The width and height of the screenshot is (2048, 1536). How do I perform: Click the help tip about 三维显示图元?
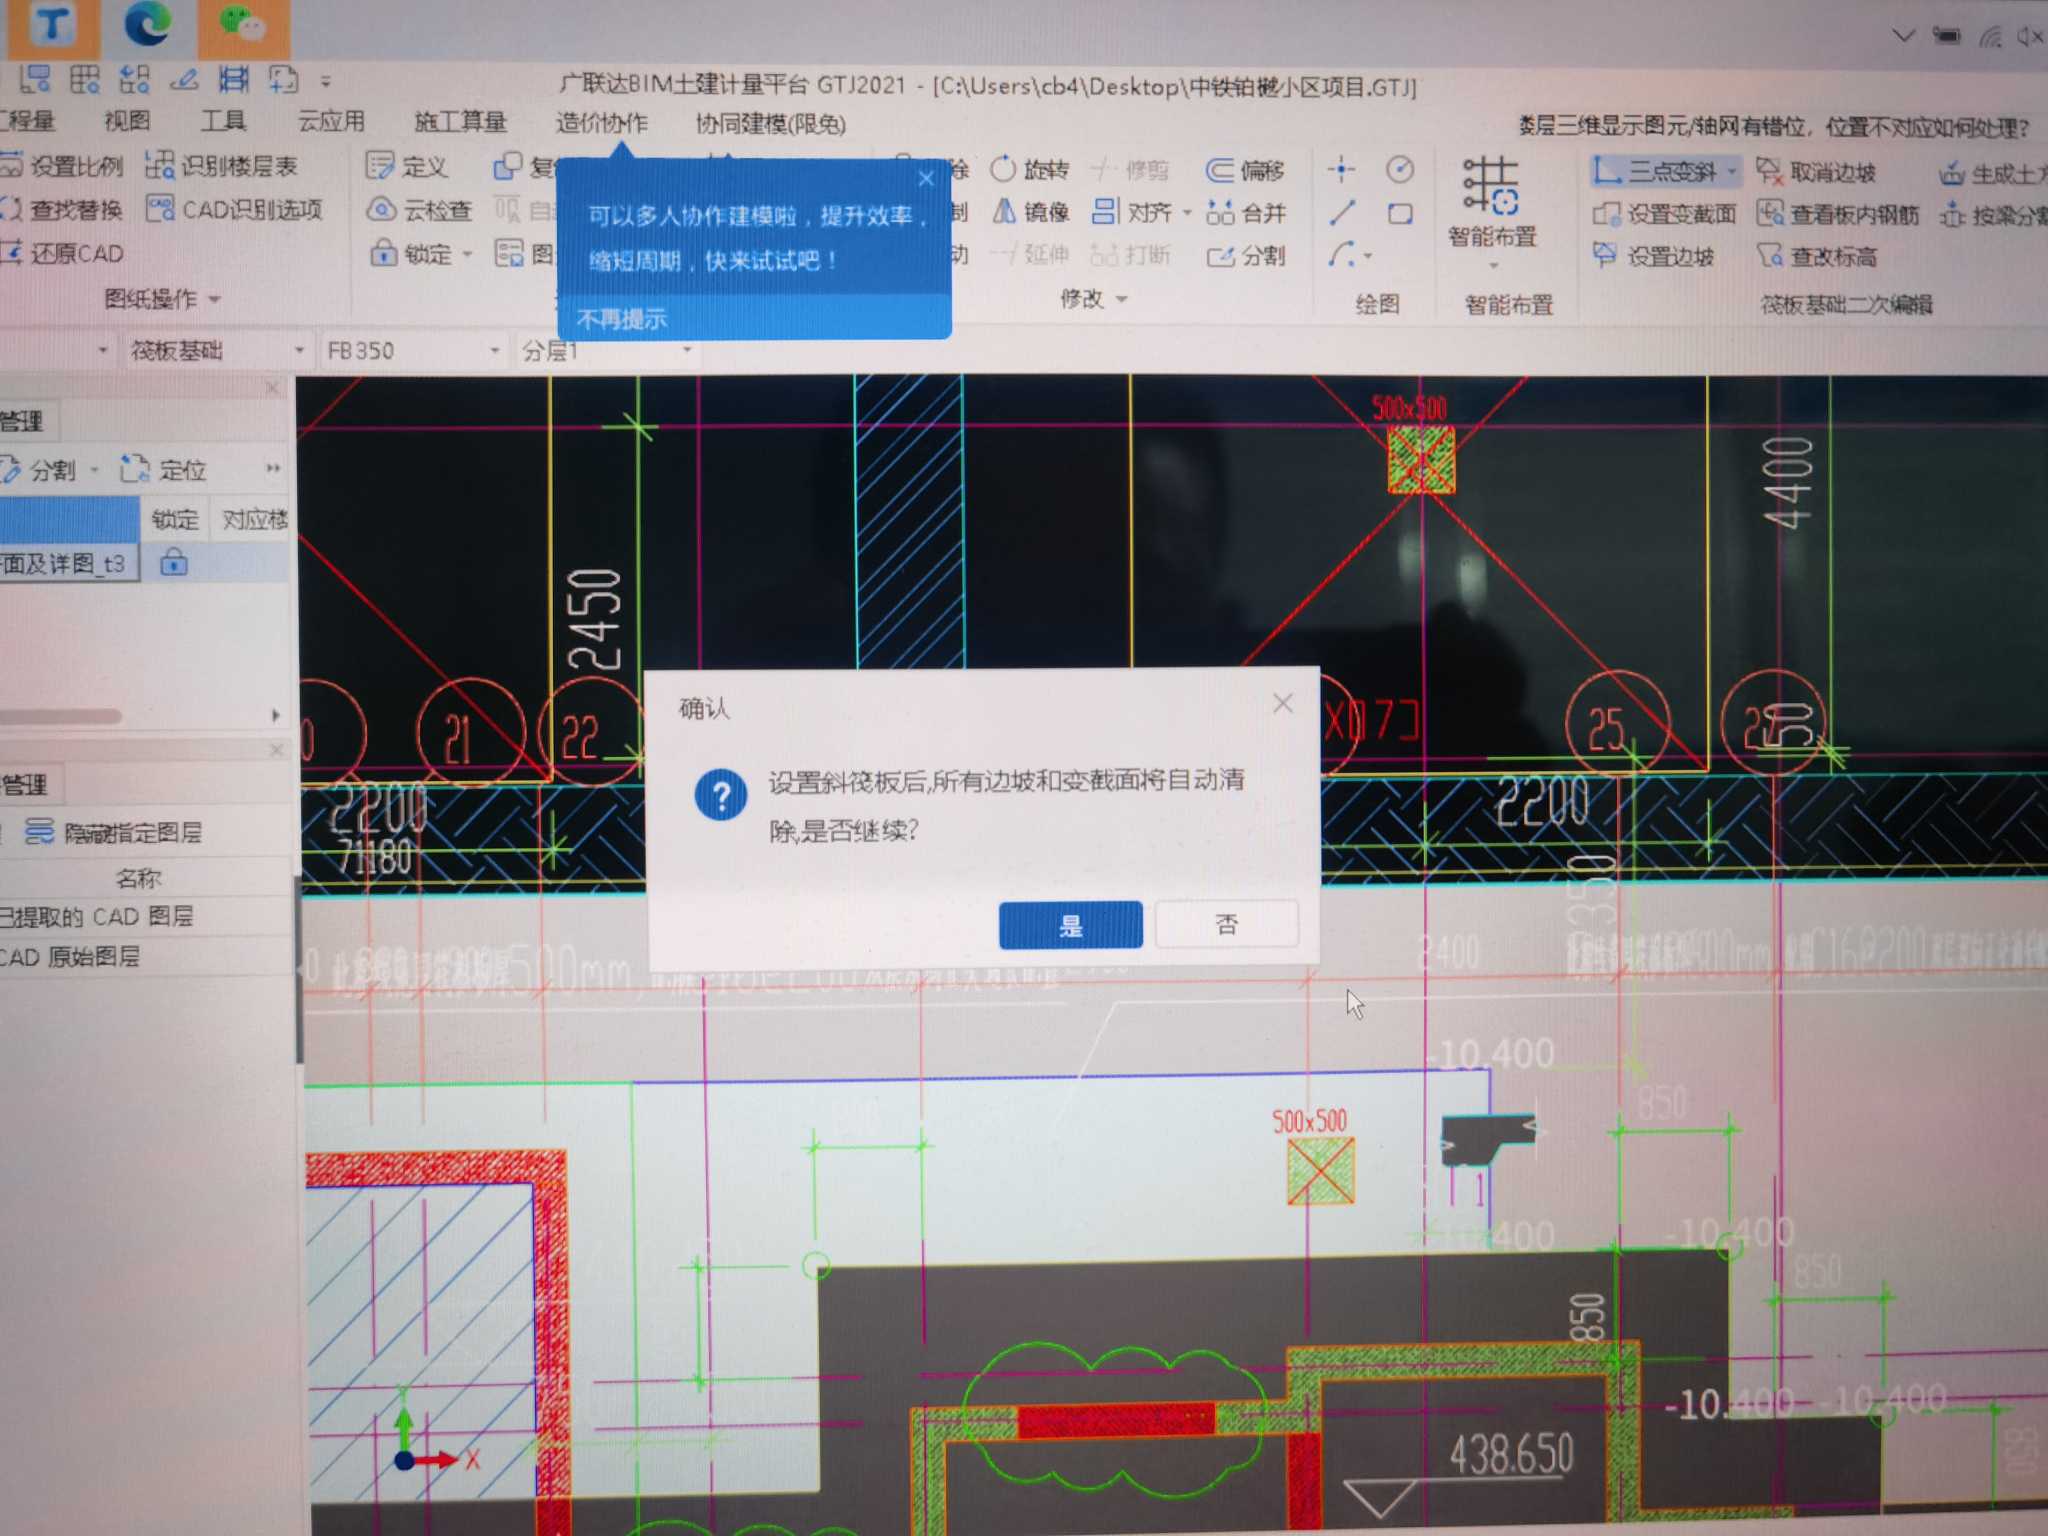pyautogui.click(x=1773, y=127)
